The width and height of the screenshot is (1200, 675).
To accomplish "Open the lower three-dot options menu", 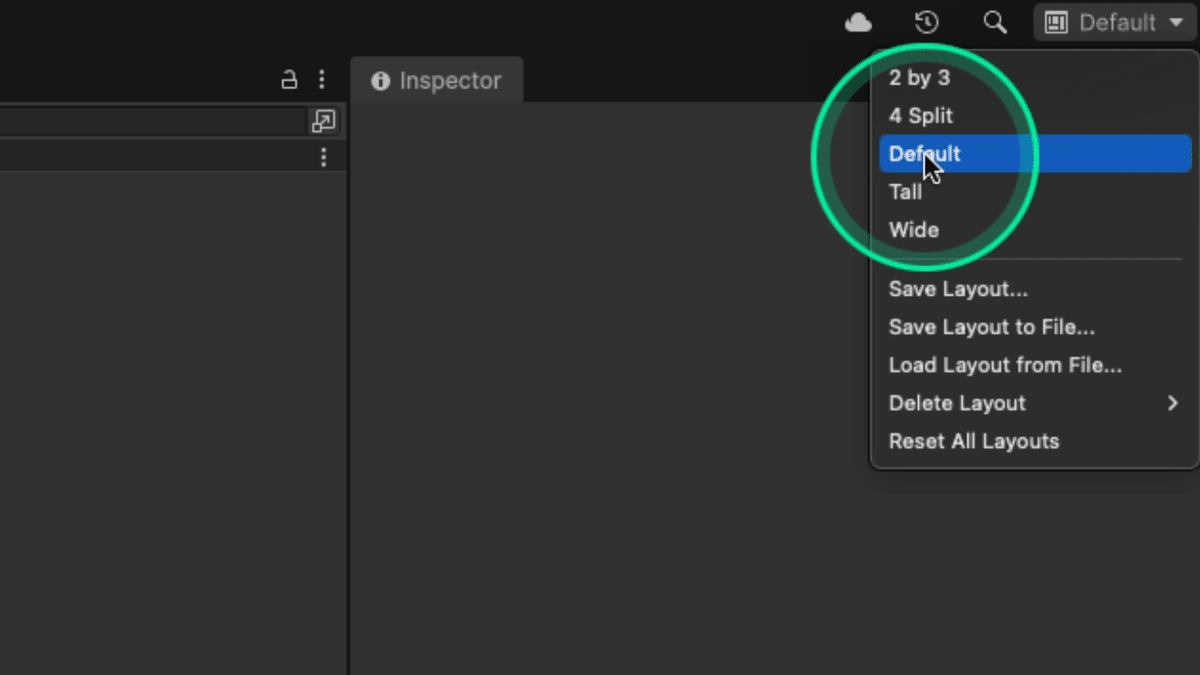I will pos(323,158).
